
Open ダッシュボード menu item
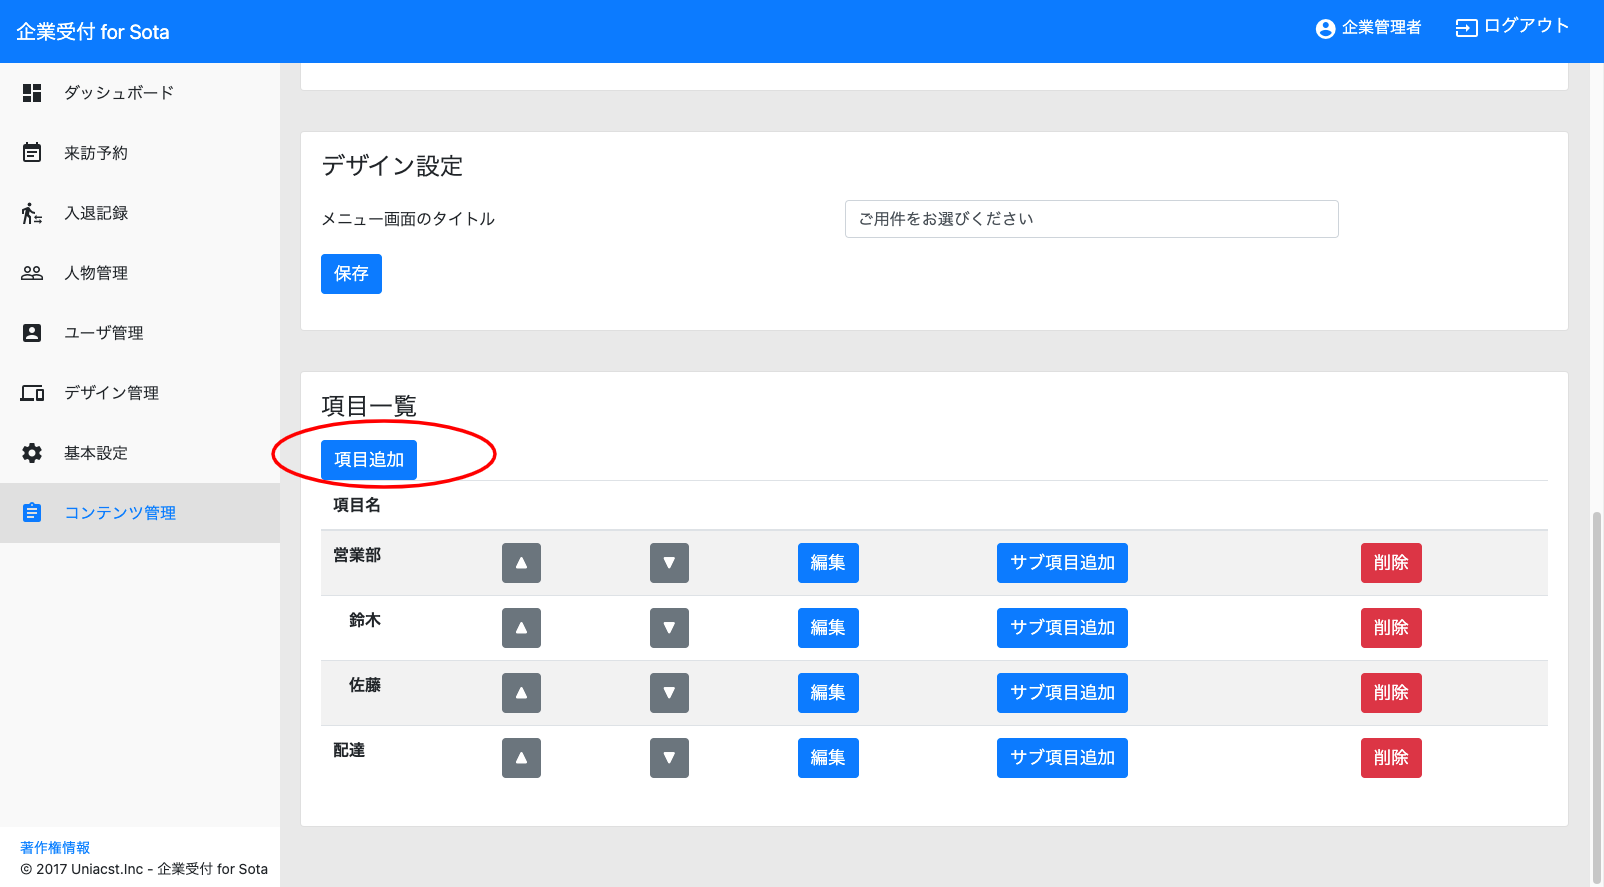pos(140,93)
